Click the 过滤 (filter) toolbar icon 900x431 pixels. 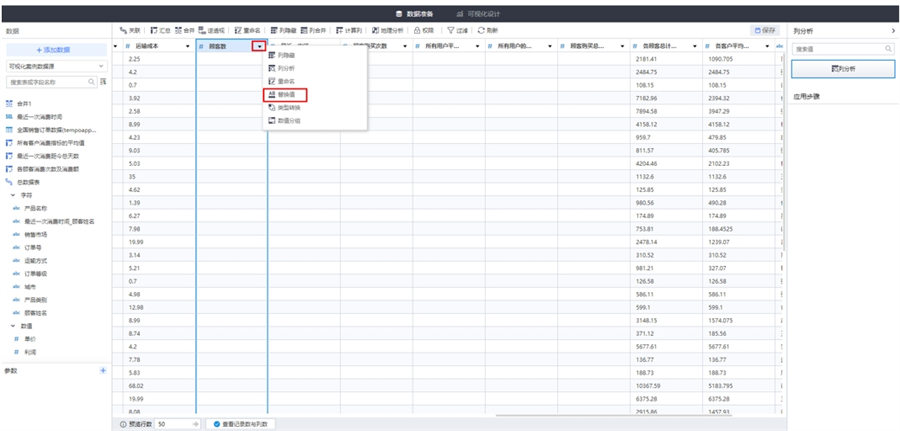click(x=457, y=31)
